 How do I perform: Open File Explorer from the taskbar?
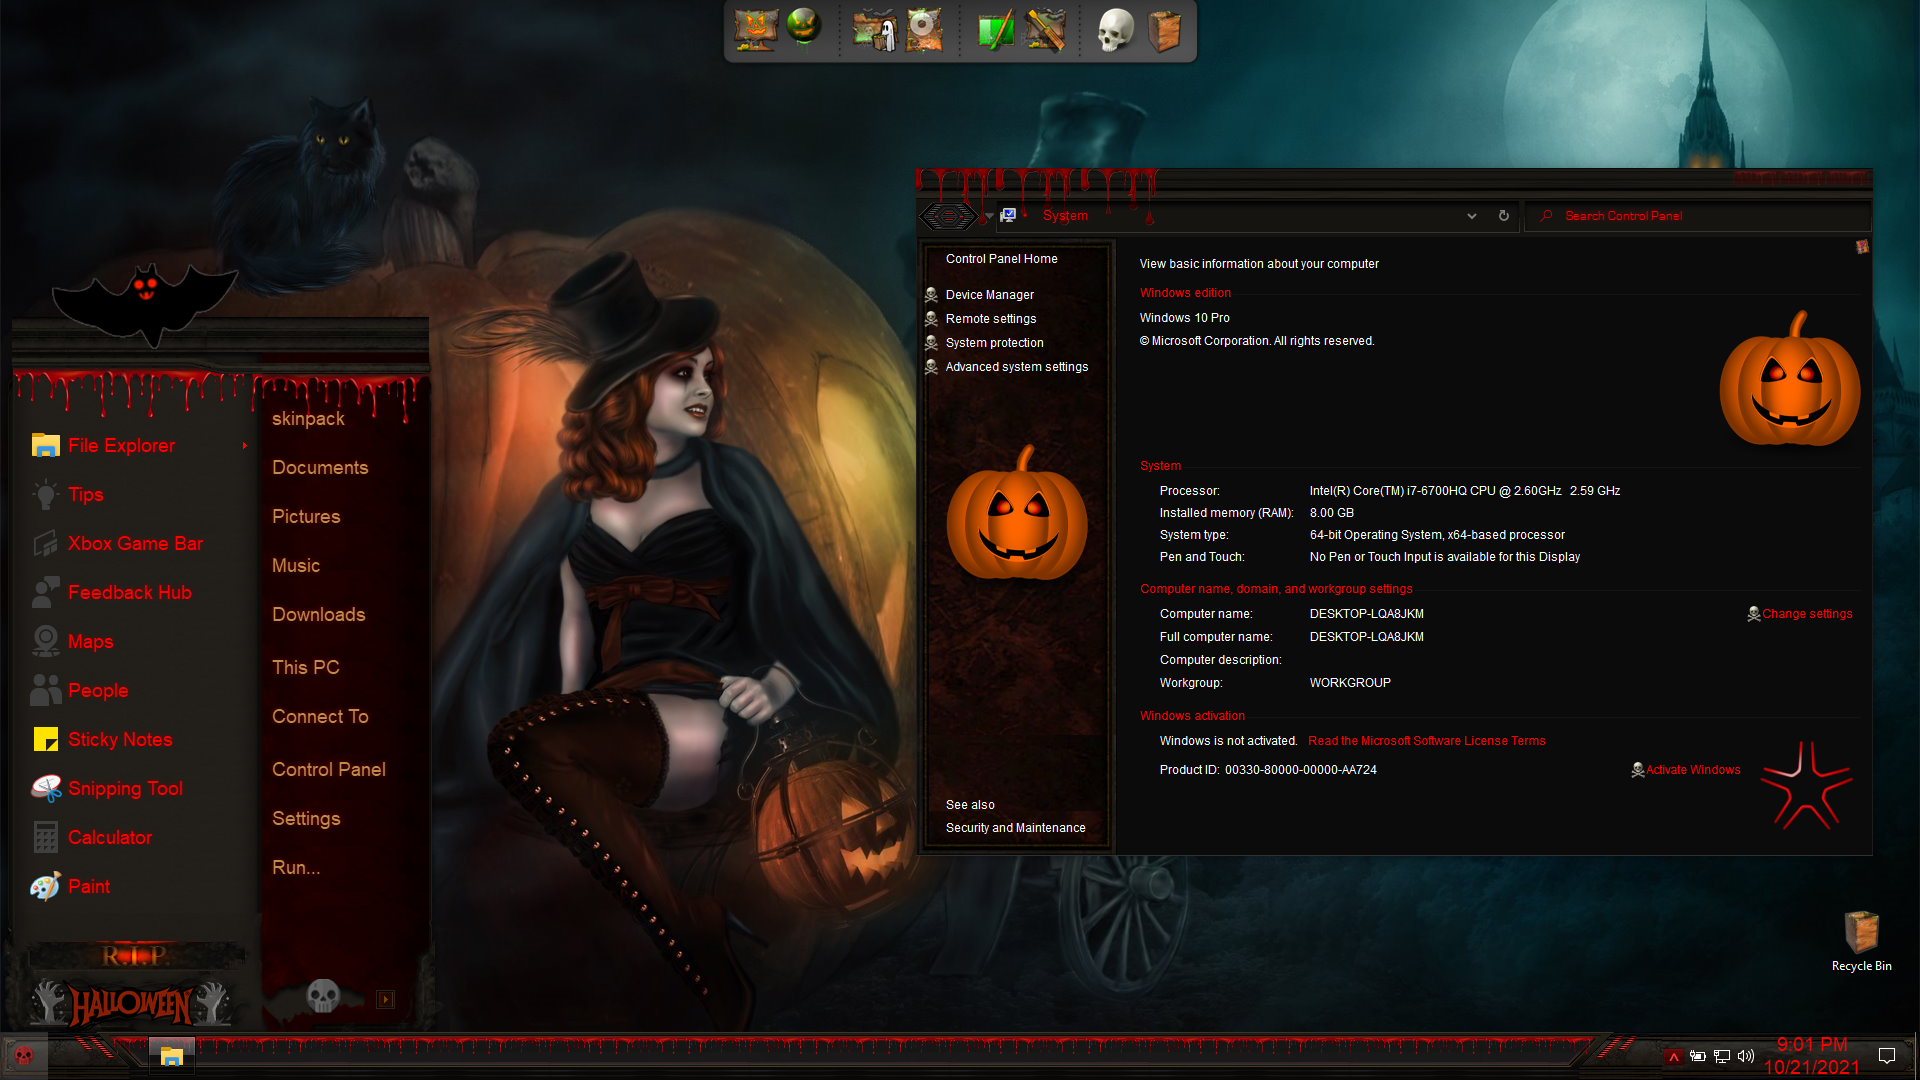[172, 1055]
